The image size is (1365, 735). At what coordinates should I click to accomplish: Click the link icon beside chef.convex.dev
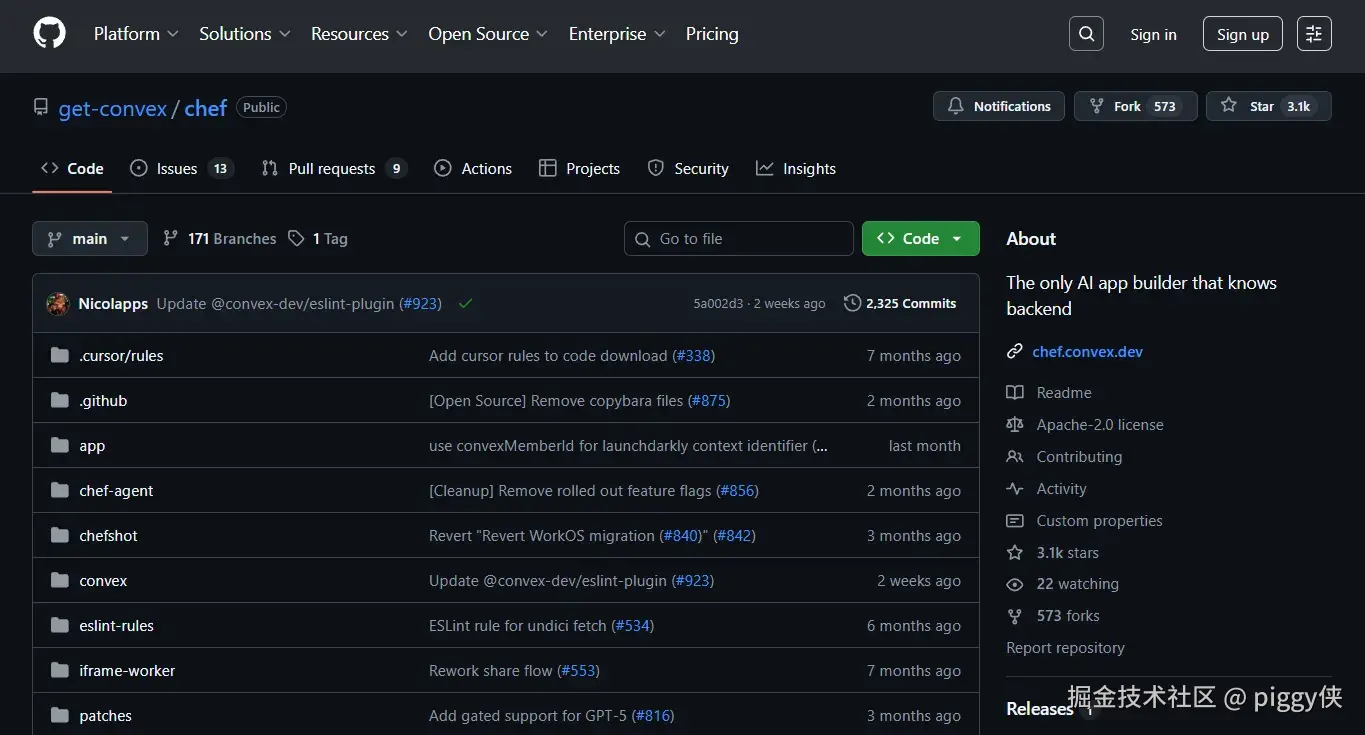1015,351
